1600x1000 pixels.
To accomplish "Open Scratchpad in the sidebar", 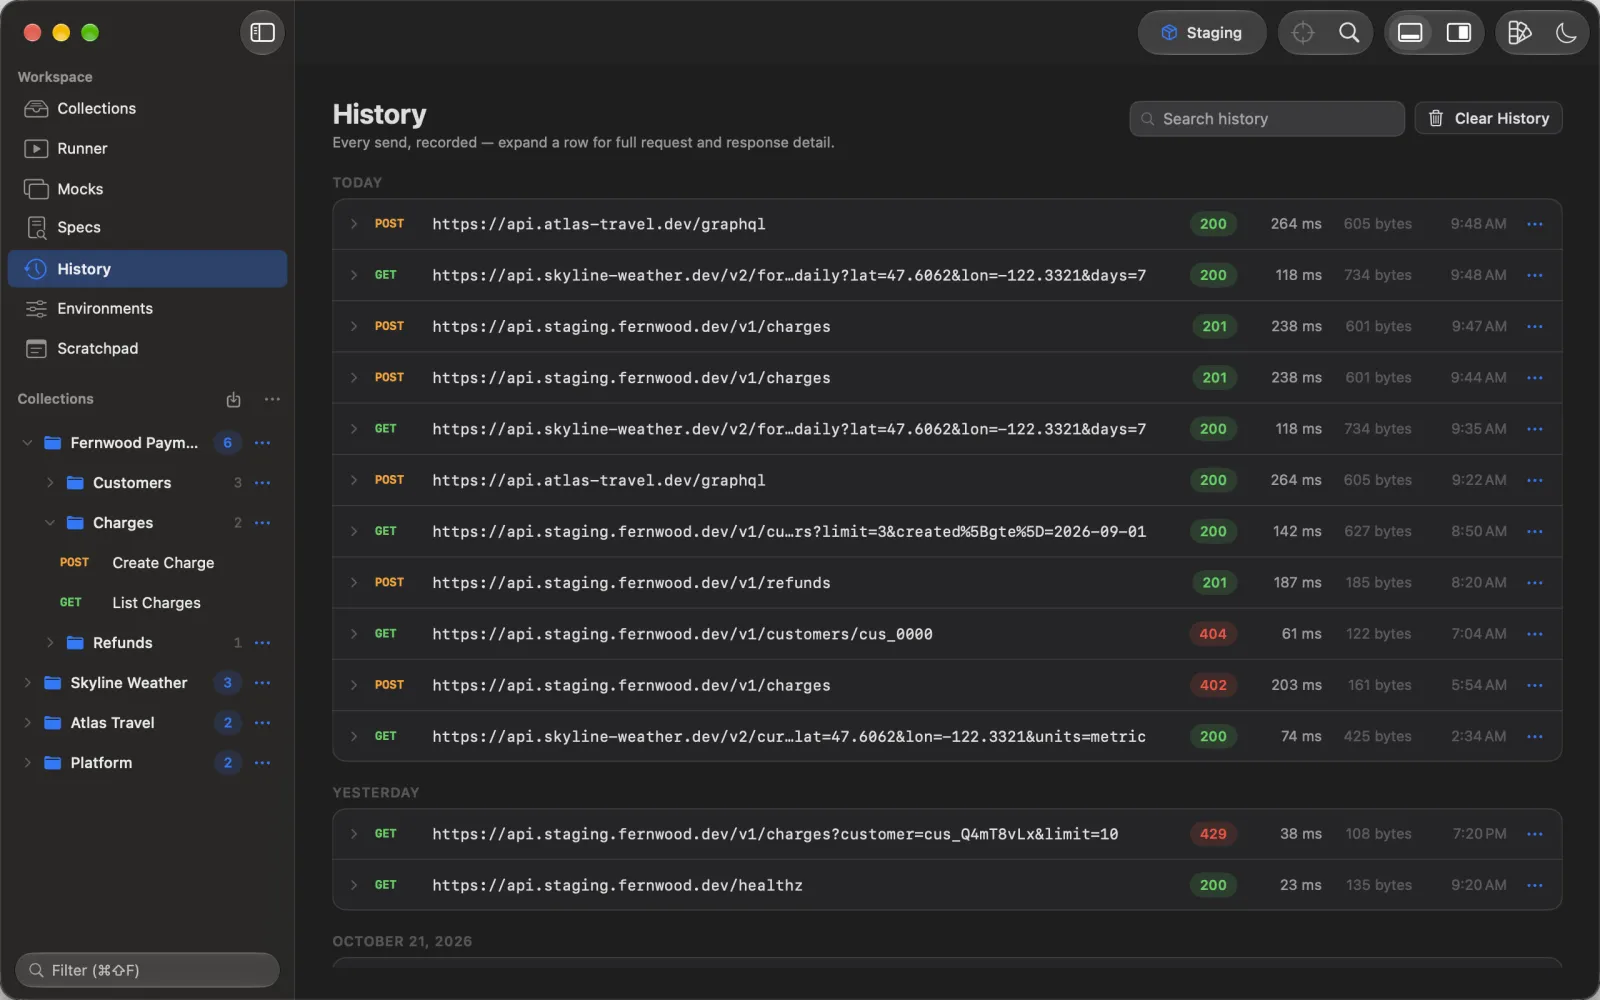I will (x=147, y=348).
